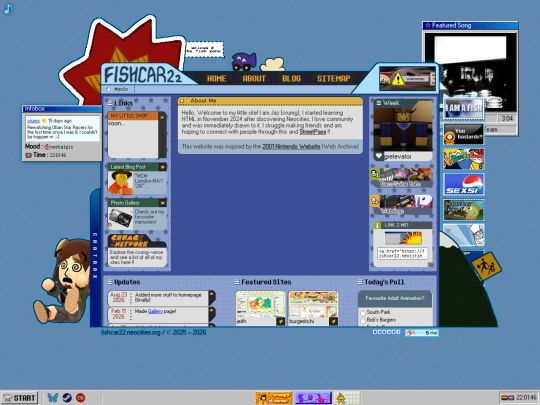Open the Latest Blog Post Lego thumbnail
Image resolution: width=540 pixels, height=405 pixels.
click(121, 183)
